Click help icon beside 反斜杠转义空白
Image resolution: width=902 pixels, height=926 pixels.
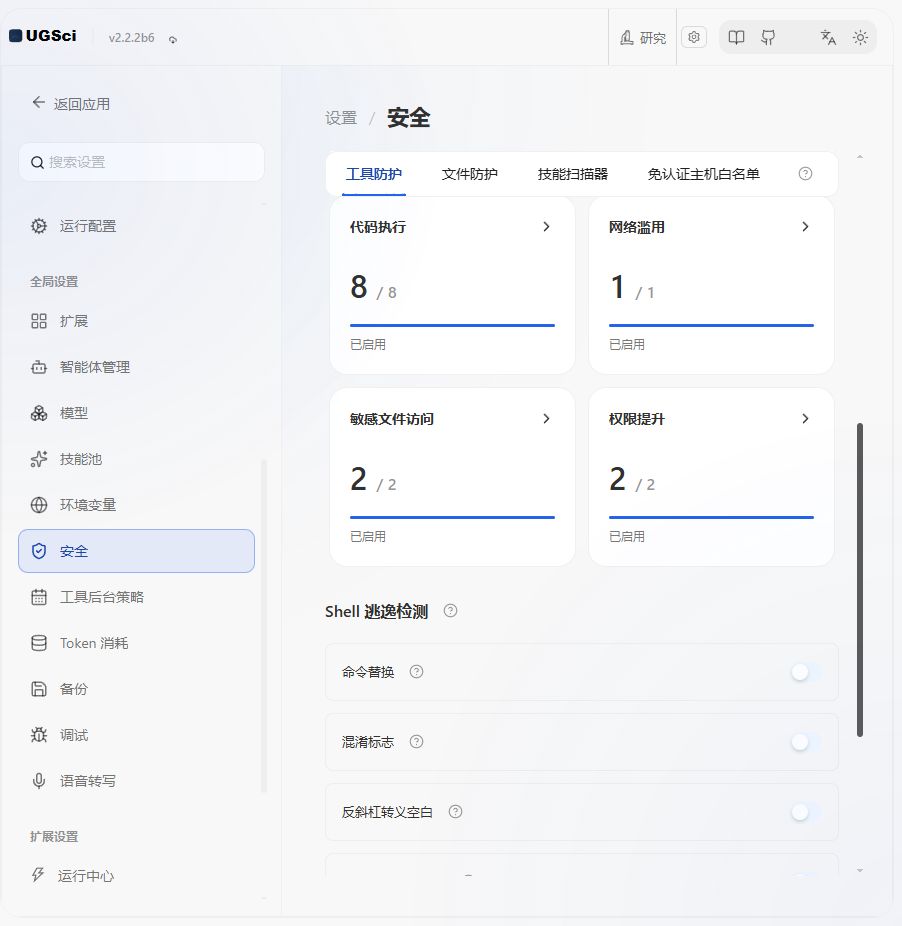coord(455,811)
